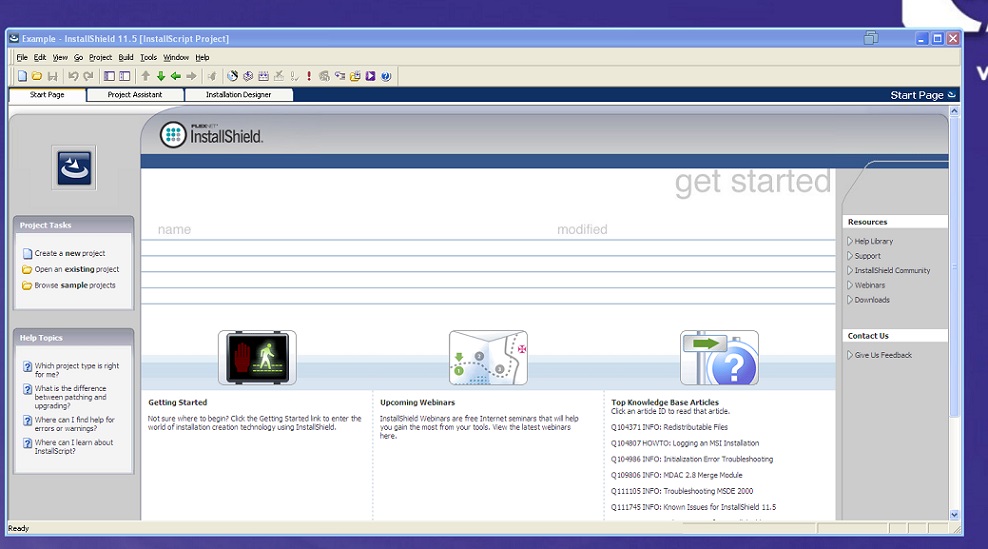Viewport: 988px width, 549px height.
Task: Click Open an existing project link
Action: (x=77, y=269)
